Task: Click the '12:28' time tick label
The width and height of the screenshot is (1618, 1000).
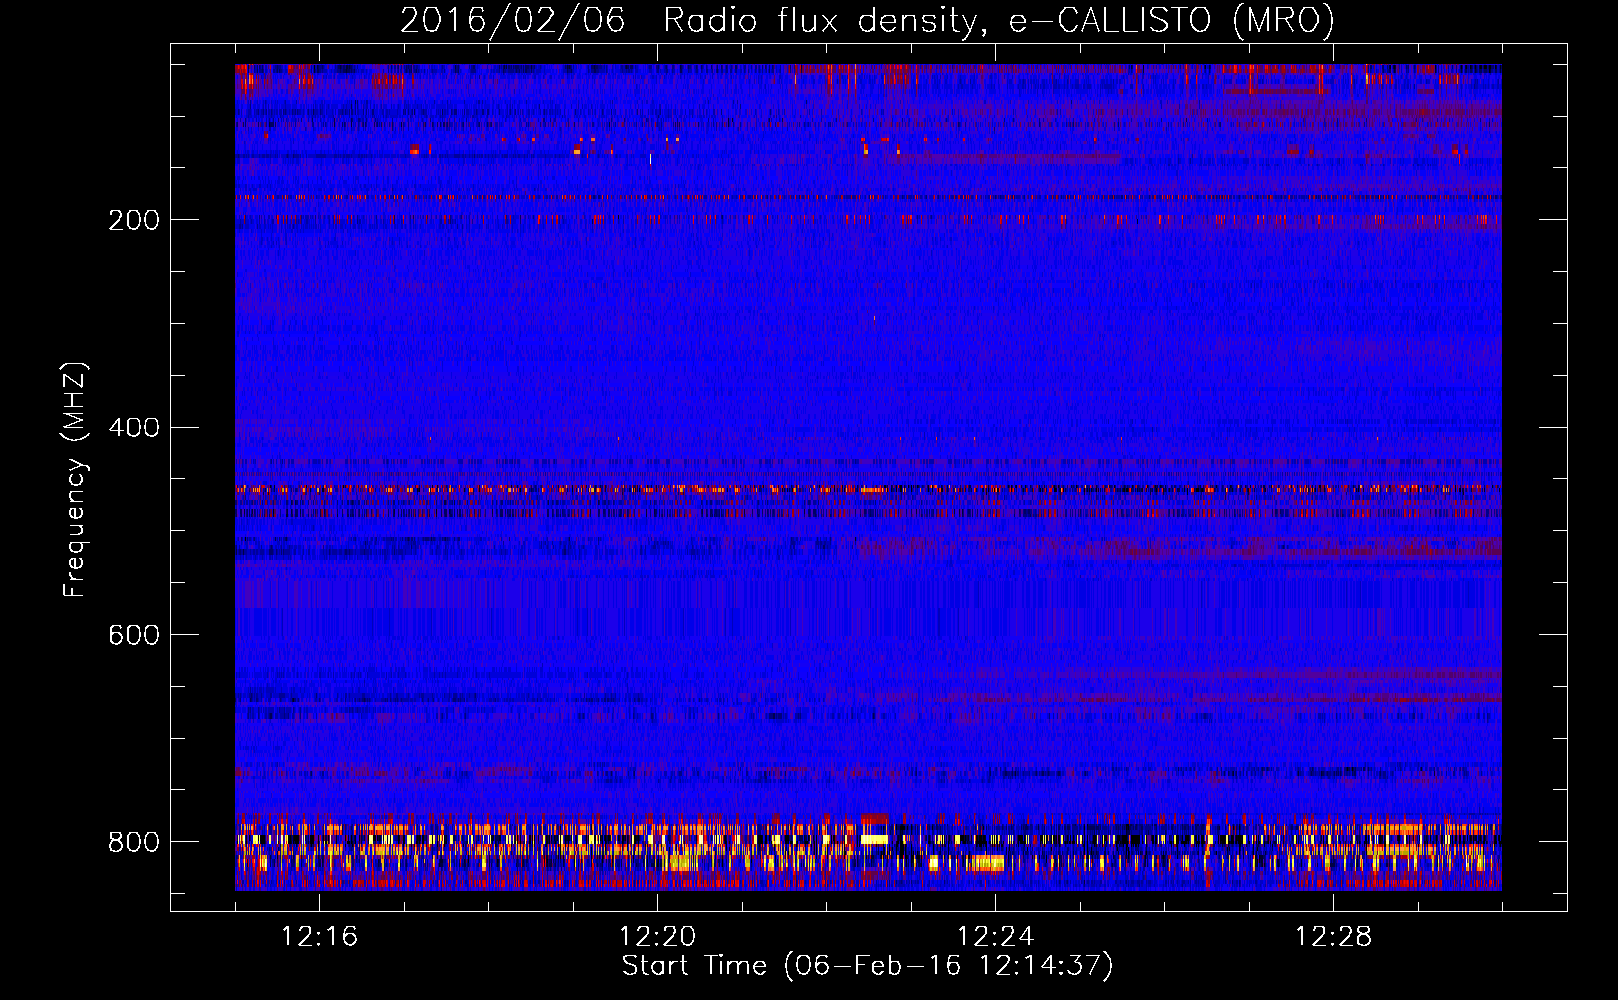Action: [1333, 937]
